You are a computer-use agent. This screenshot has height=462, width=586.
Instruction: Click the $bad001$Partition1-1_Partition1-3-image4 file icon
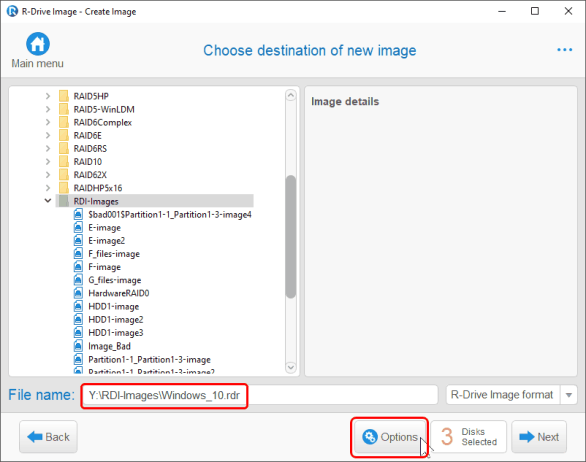tap(78, 214)
